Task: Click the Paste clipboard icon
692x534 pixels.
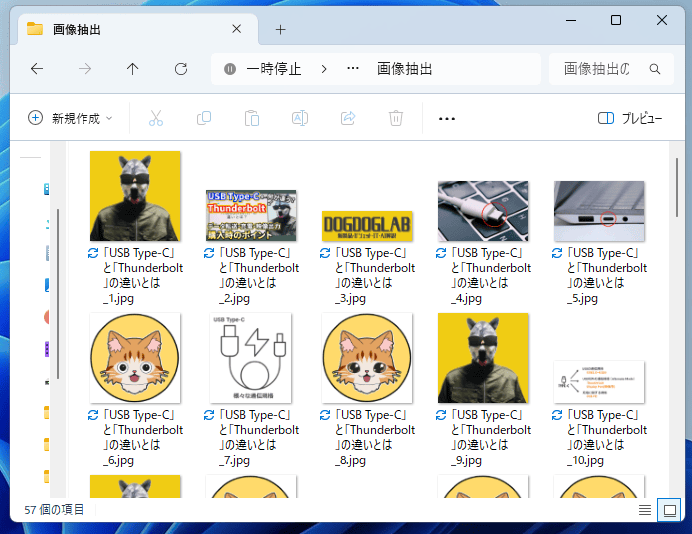Action: pos(252,118)
